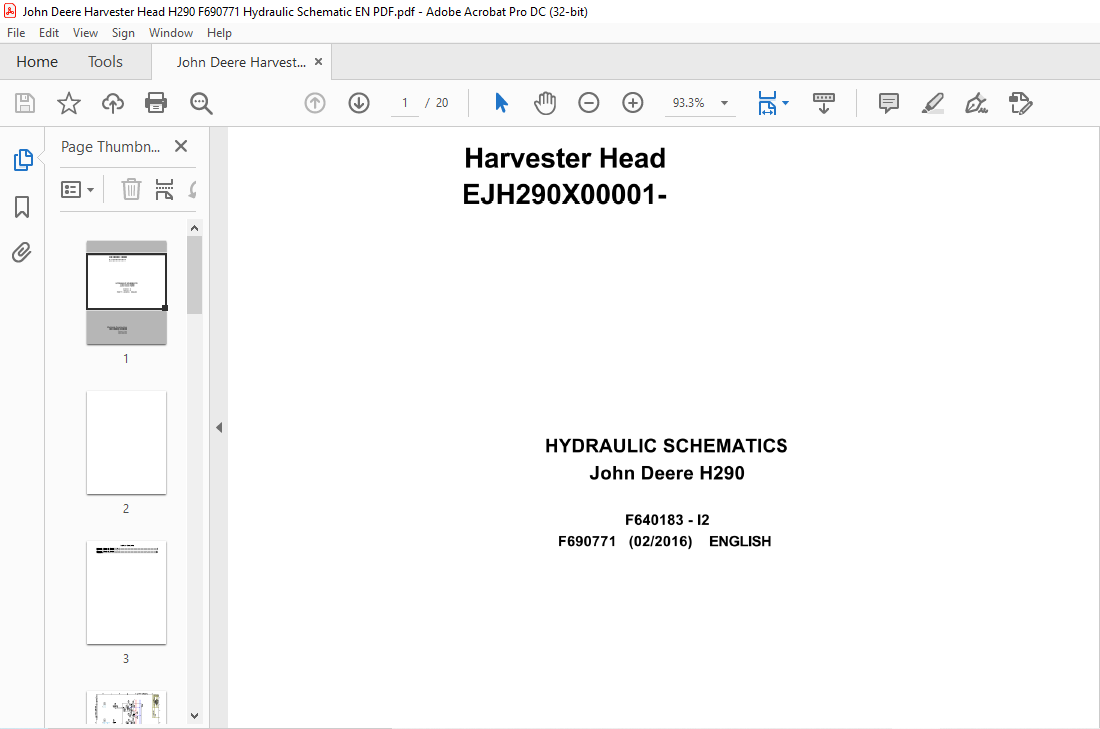
Task: Open the Help menu
Action: point(219,33)
